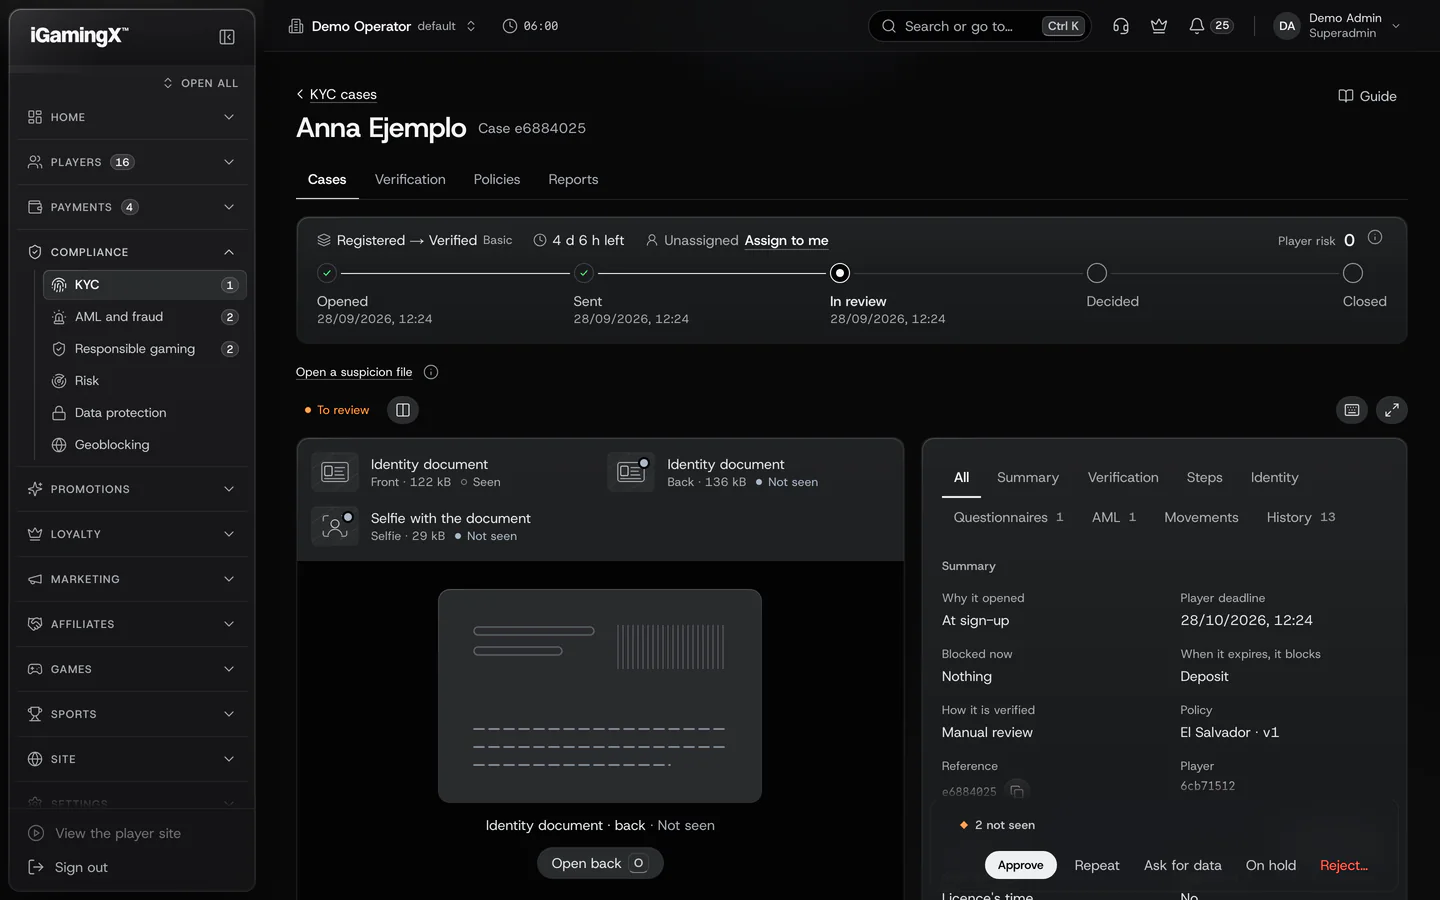Copy the reference e6884025 icon
Image resolution: width=1440 pixels, height=900 pixels.
pyautogui.click(x=1017, y=791)
